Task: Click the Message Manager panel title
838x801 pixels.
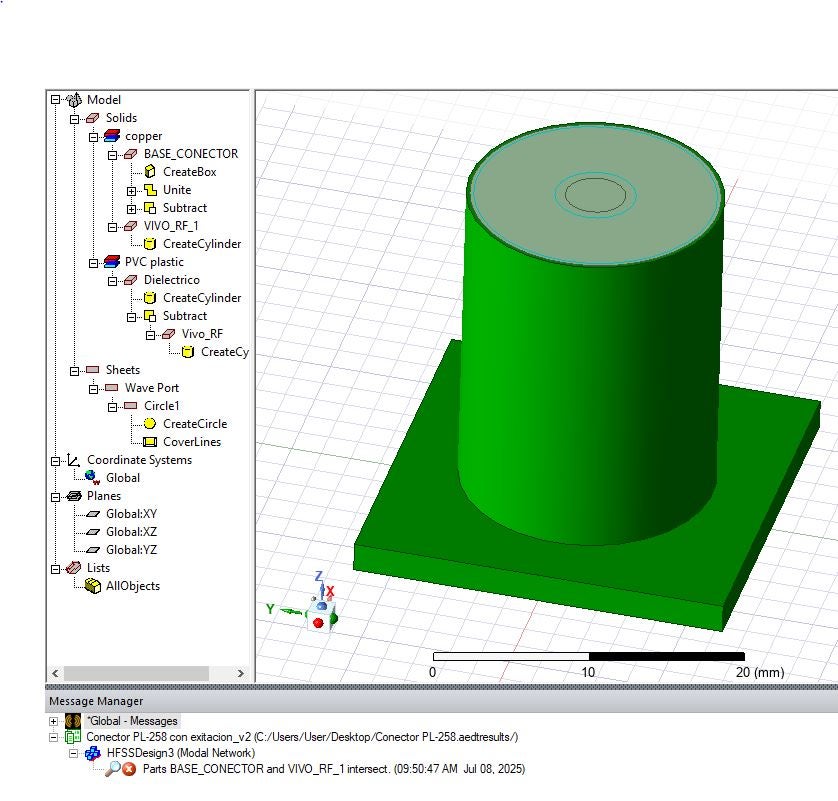Action: coord(96,701)
